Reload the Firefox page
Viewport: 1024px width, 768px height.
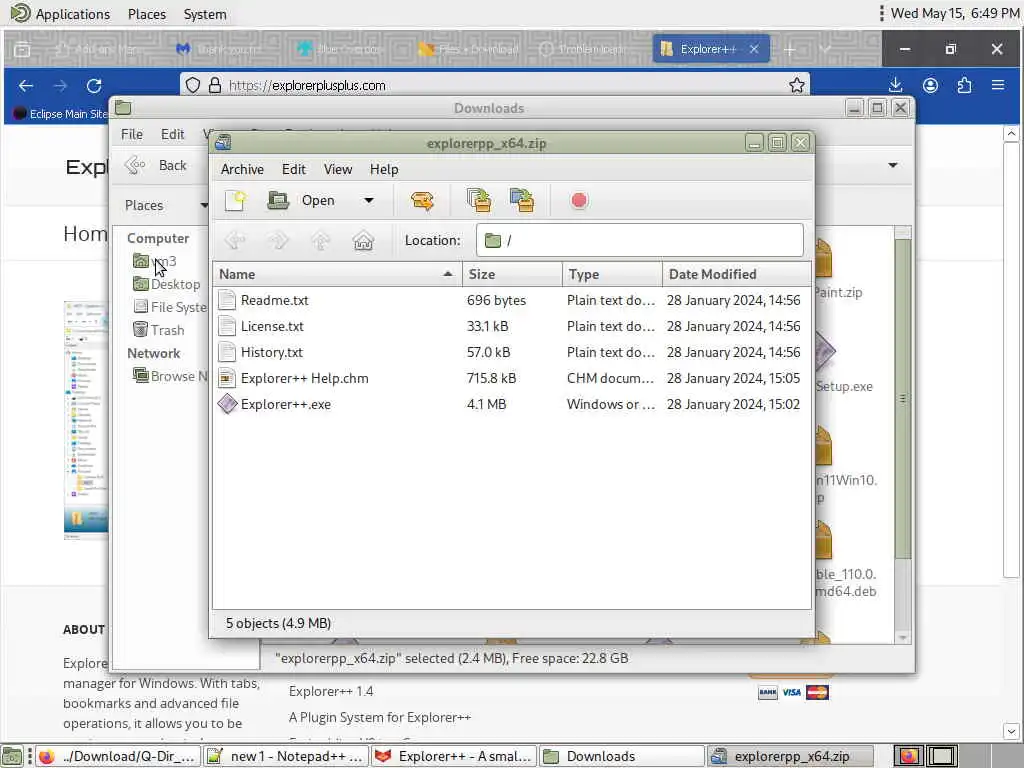[94, 86]
